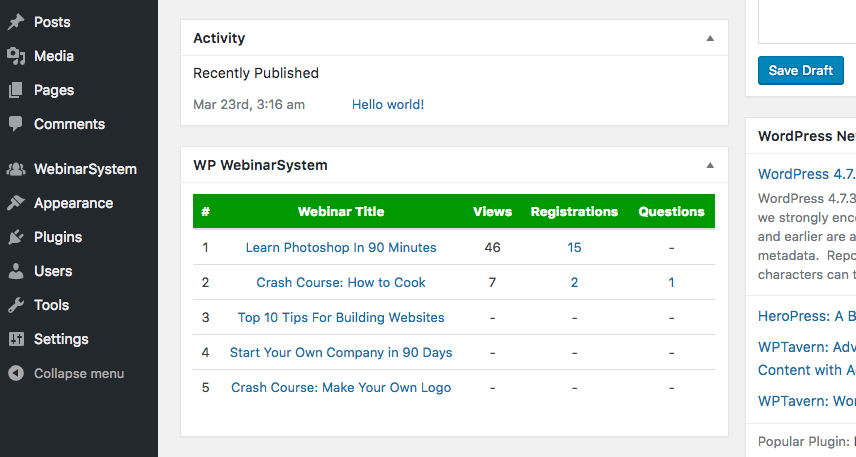Click the Comments speech bubble icon
The image size is (856, 457).
pyautogui.click(x=16, y=124)
